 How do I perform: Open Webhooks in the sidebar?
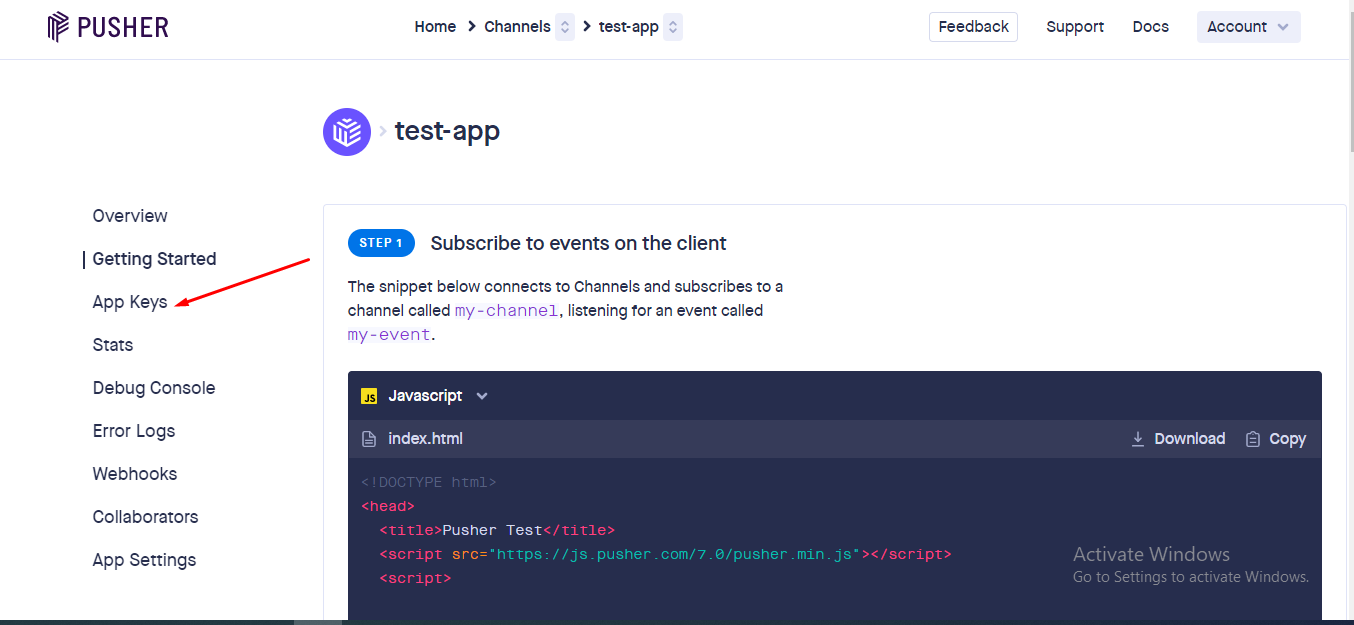135,474
